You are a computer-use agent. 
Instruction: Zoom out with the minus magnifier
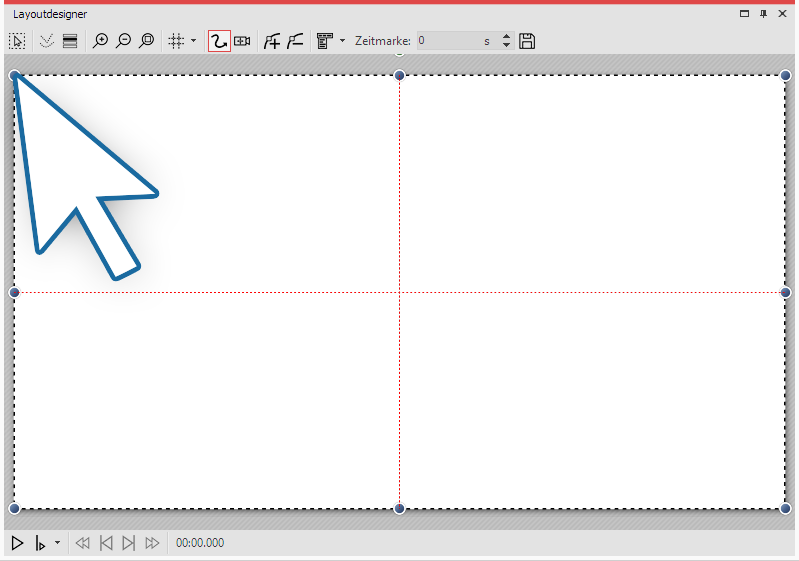pyautogui.click(x=123, y=41)
